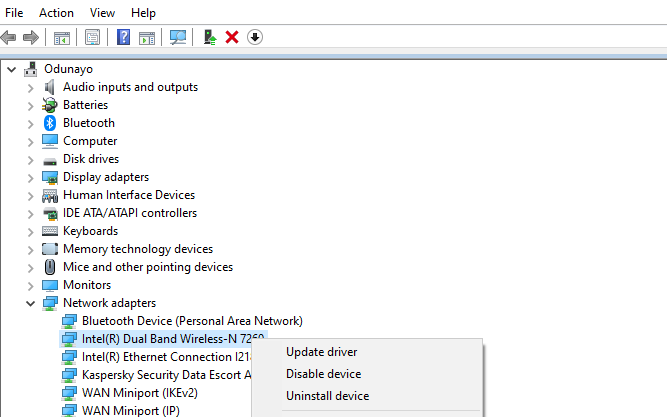The height and width of the screenshot is (417, 667).
Task: Select the Display adapters label
Action: (106, 177)
